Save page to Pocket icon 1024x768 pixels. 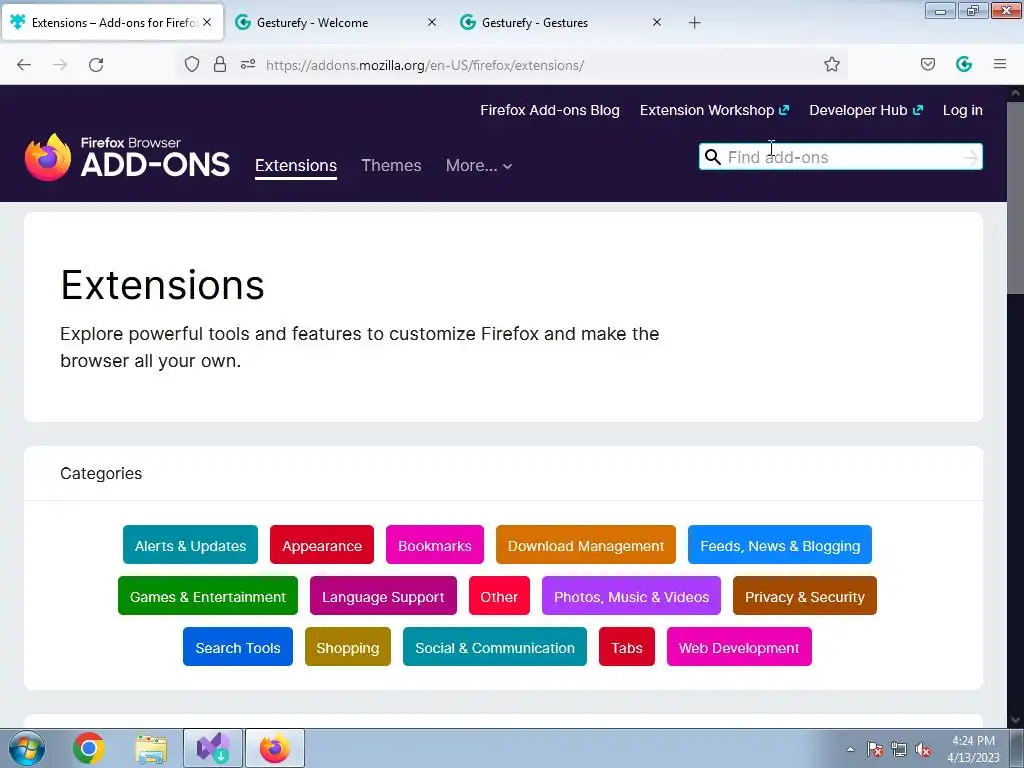point(927,64)
